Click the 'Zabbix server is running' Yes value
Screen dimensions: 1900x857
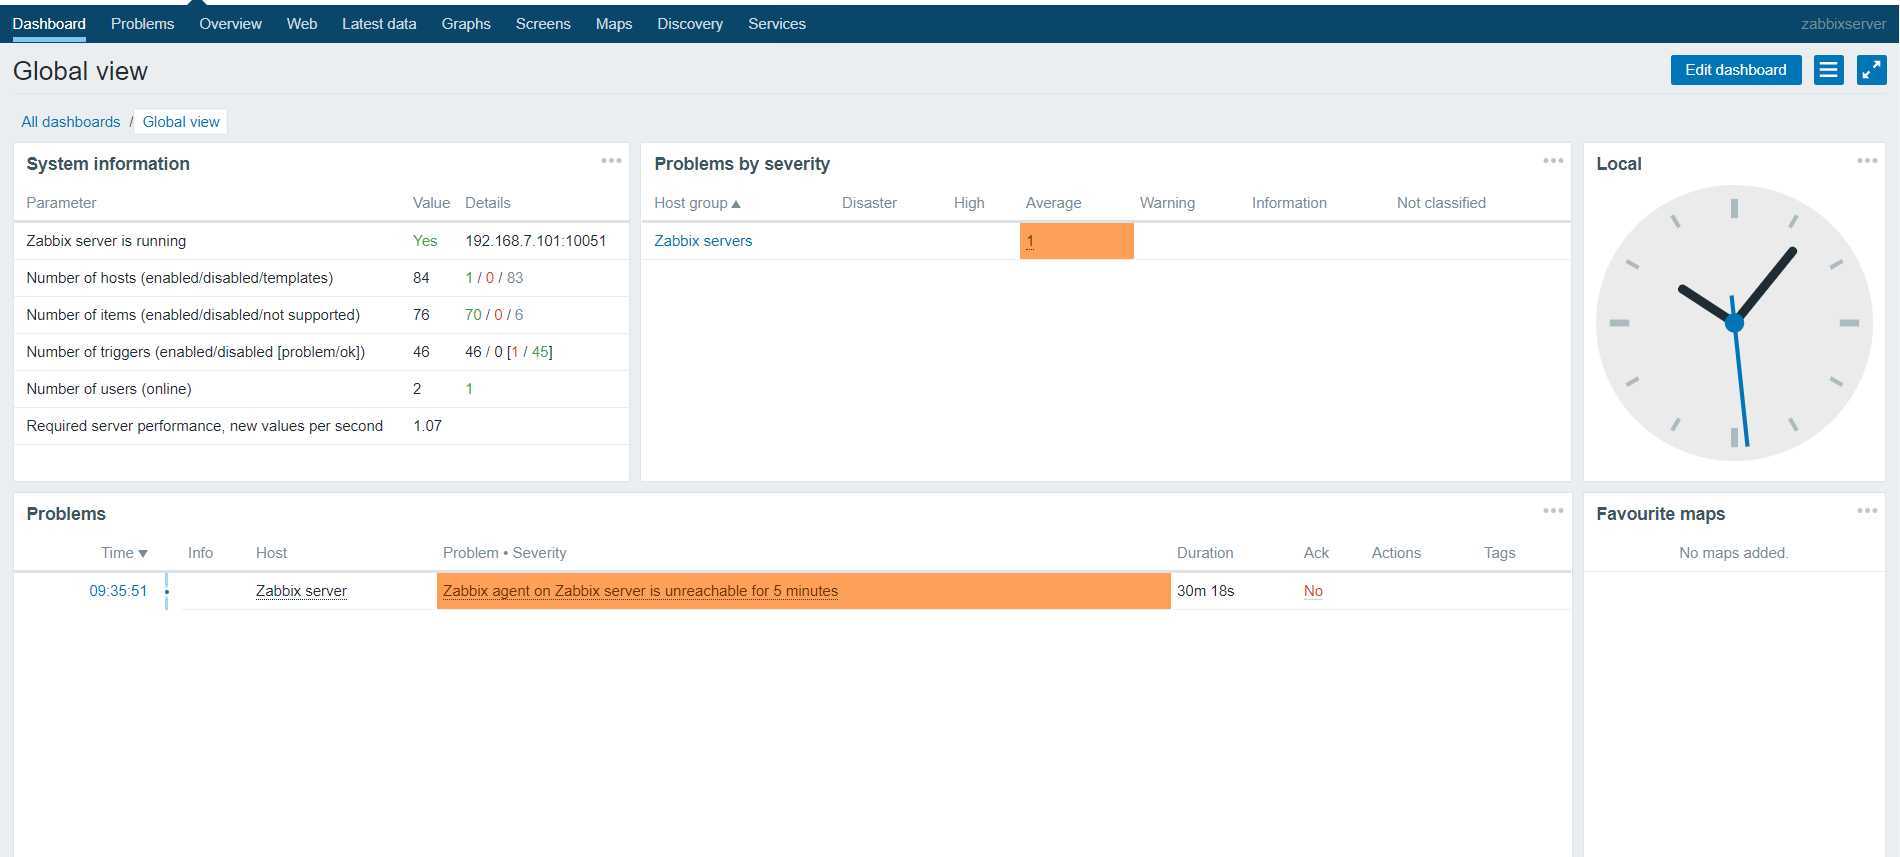(x=425, y=241)
